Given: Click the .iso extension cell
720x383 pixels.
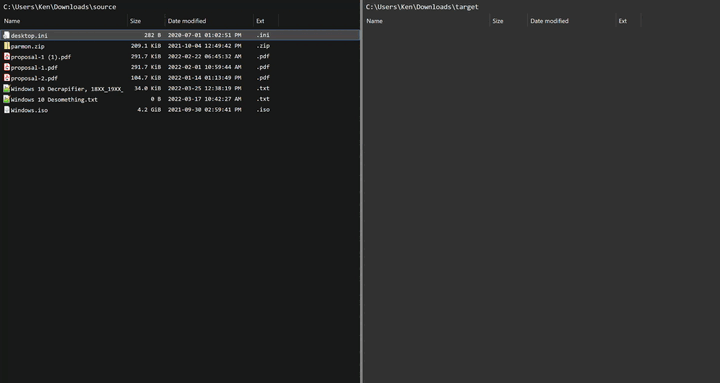Looking at the screenshot, I should [263, 110].
